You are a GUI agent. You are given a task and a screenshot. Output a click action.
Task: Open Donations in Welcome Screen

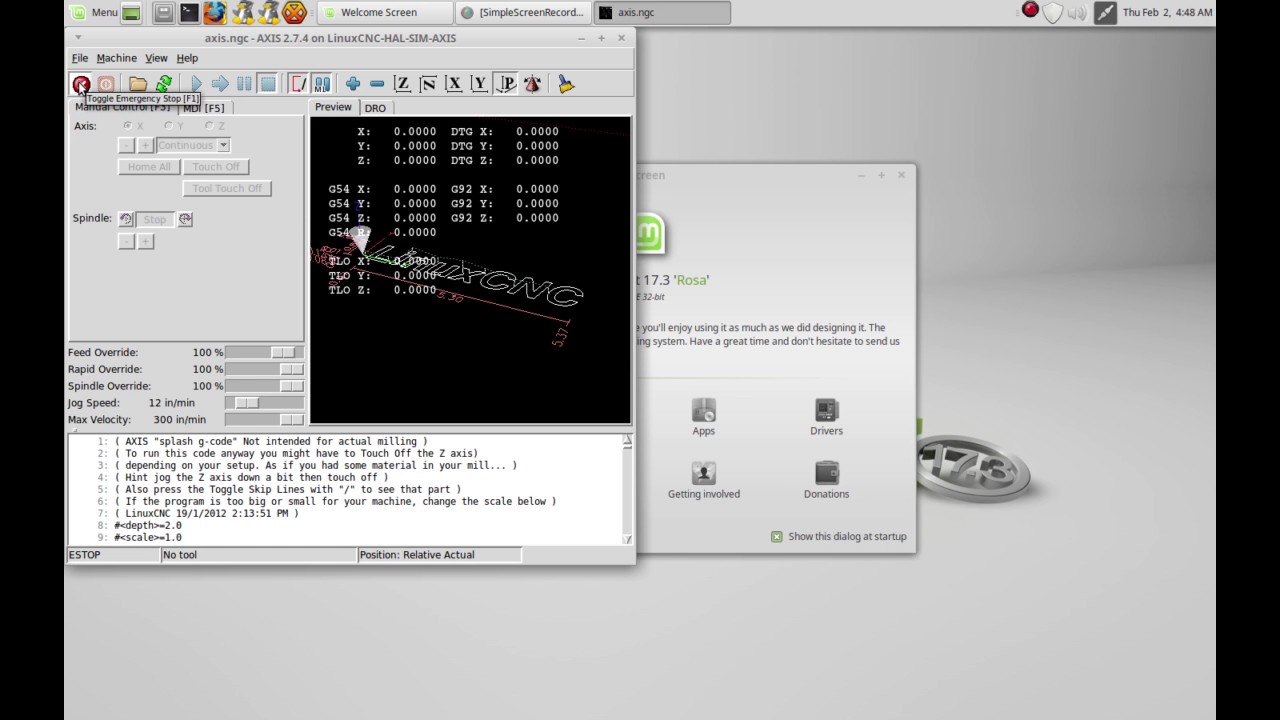(827, 480)
